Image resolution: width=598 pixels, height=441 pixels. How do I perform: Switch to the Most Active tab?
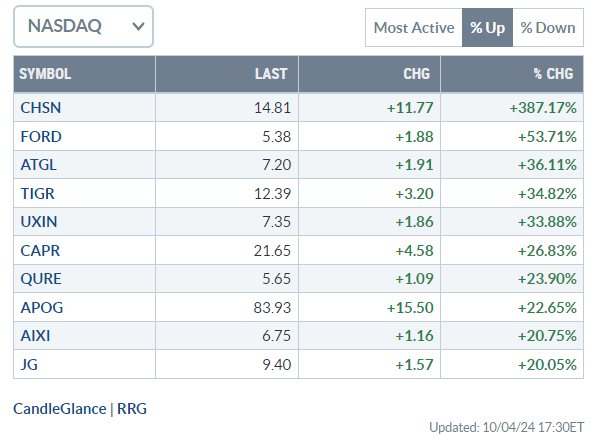pyautogui.click(x=414, y=28)
